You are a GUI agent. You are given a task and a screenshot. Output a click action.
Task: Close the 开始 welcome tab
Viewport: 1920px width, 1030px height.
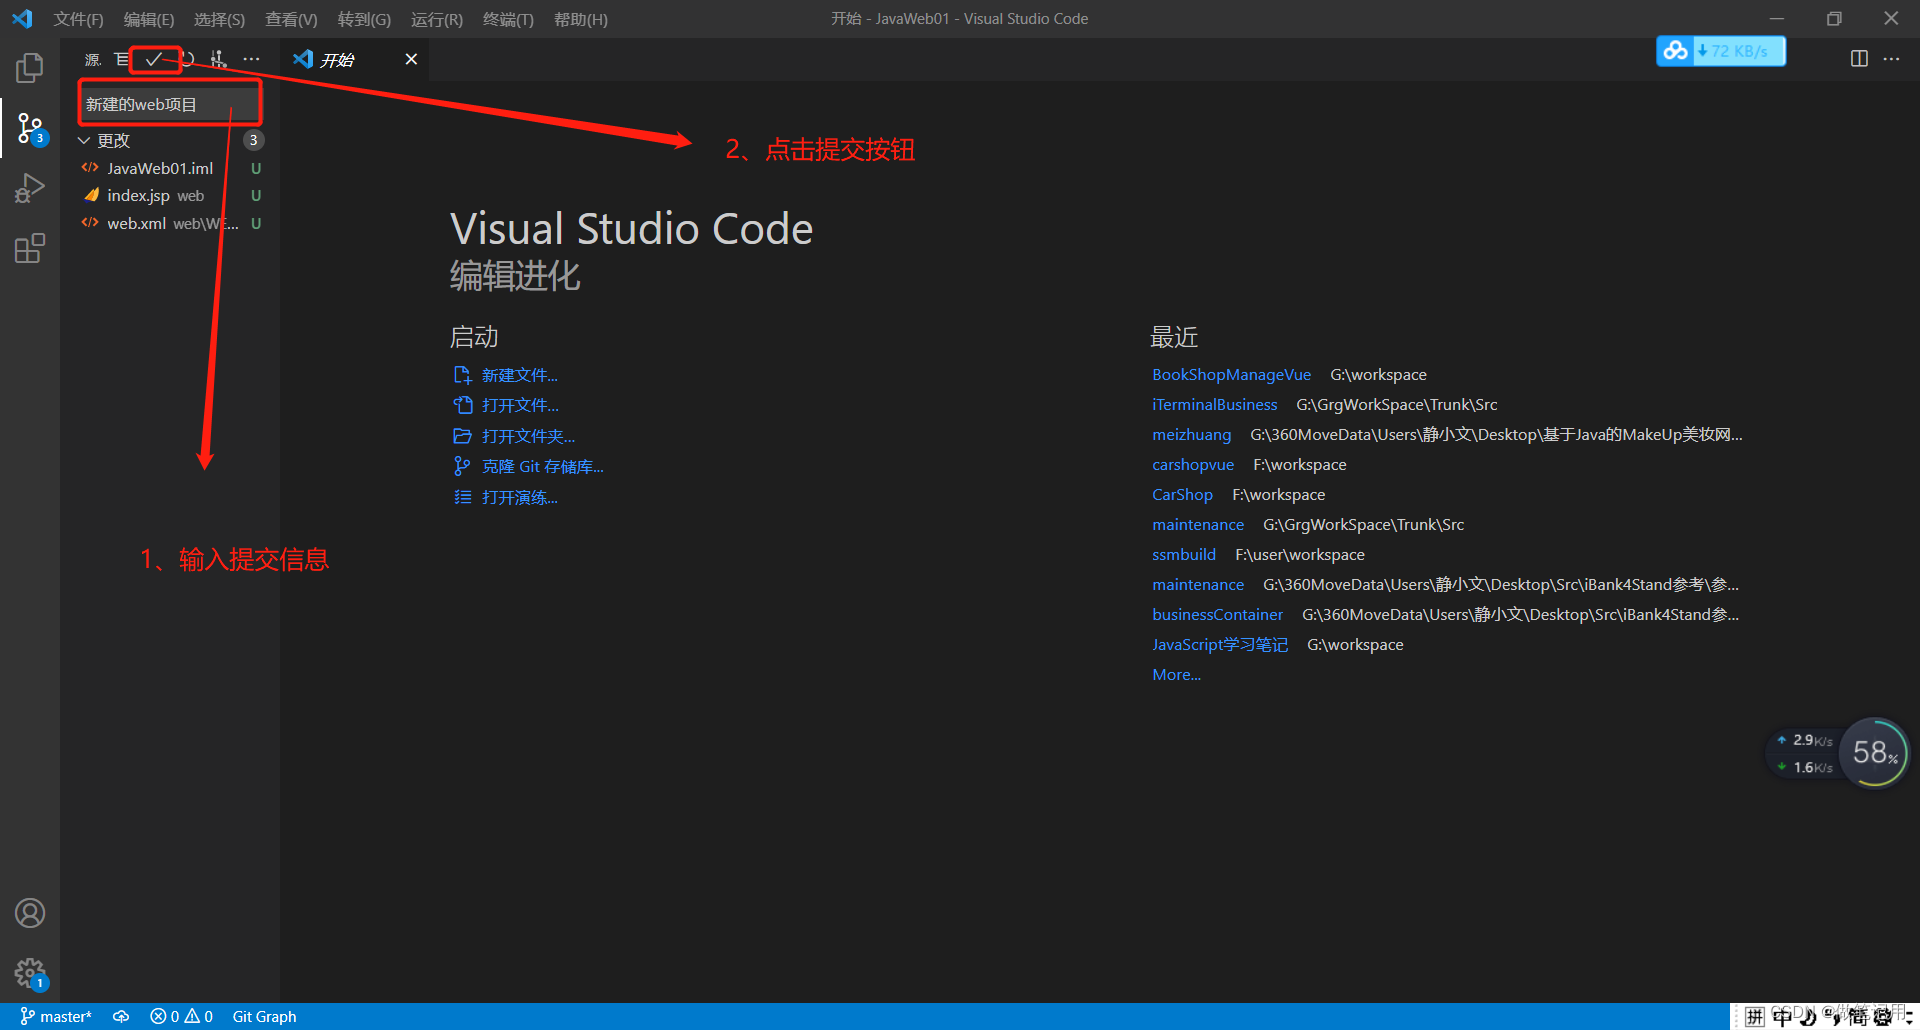[411, 59]
